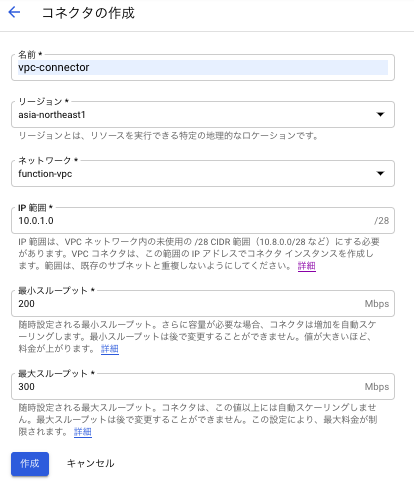This screenshot has height=484, width=414.
Task: Open the リージョン dropdown showing asia-northeast1
Action: [203, 115]
